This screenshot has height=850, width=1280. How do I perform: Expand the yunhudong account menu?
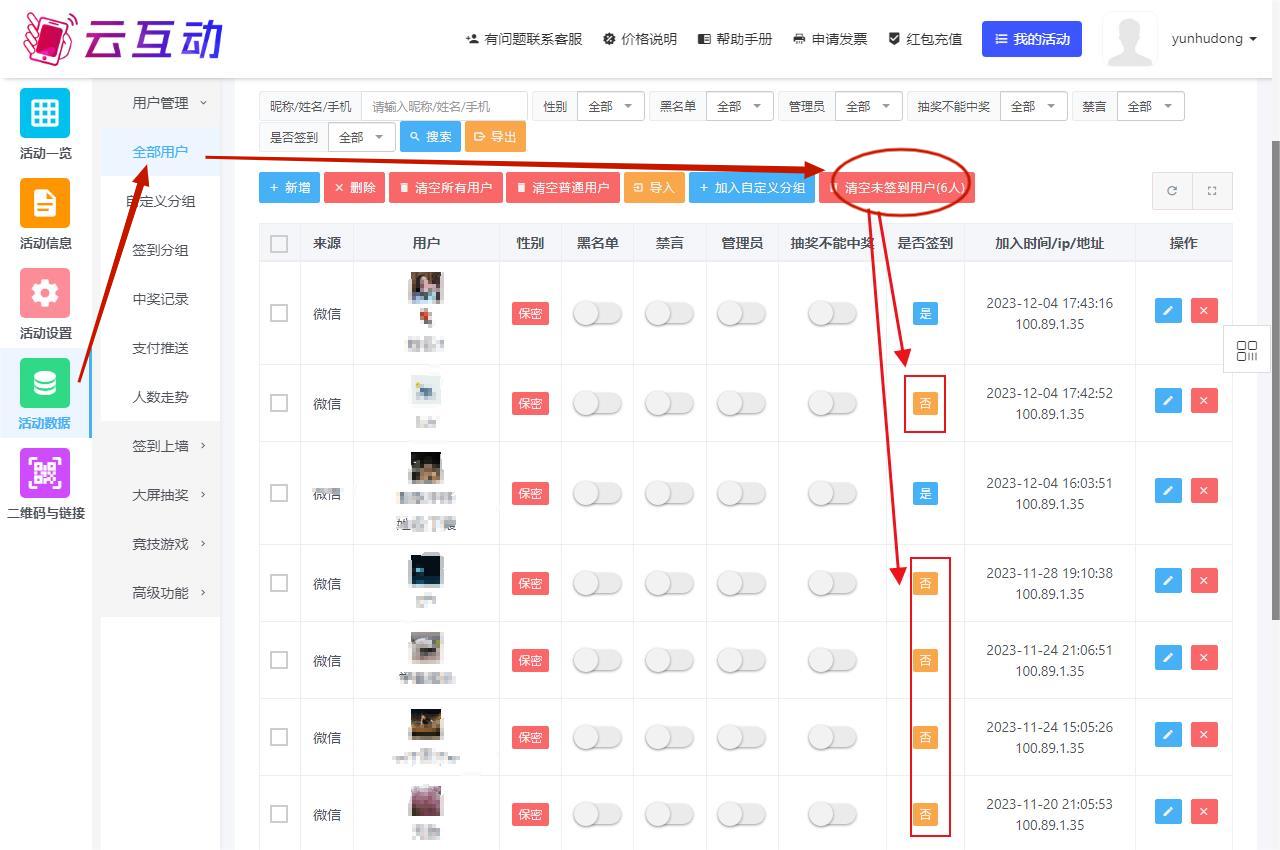1213,39
